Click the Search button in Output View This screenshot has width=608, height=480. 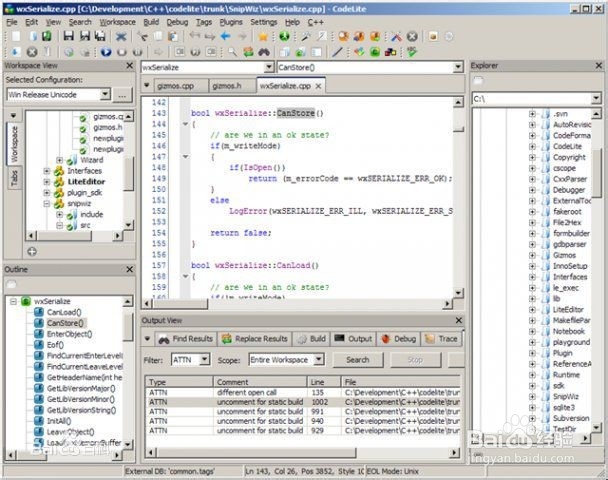click(x=358, y=360)
